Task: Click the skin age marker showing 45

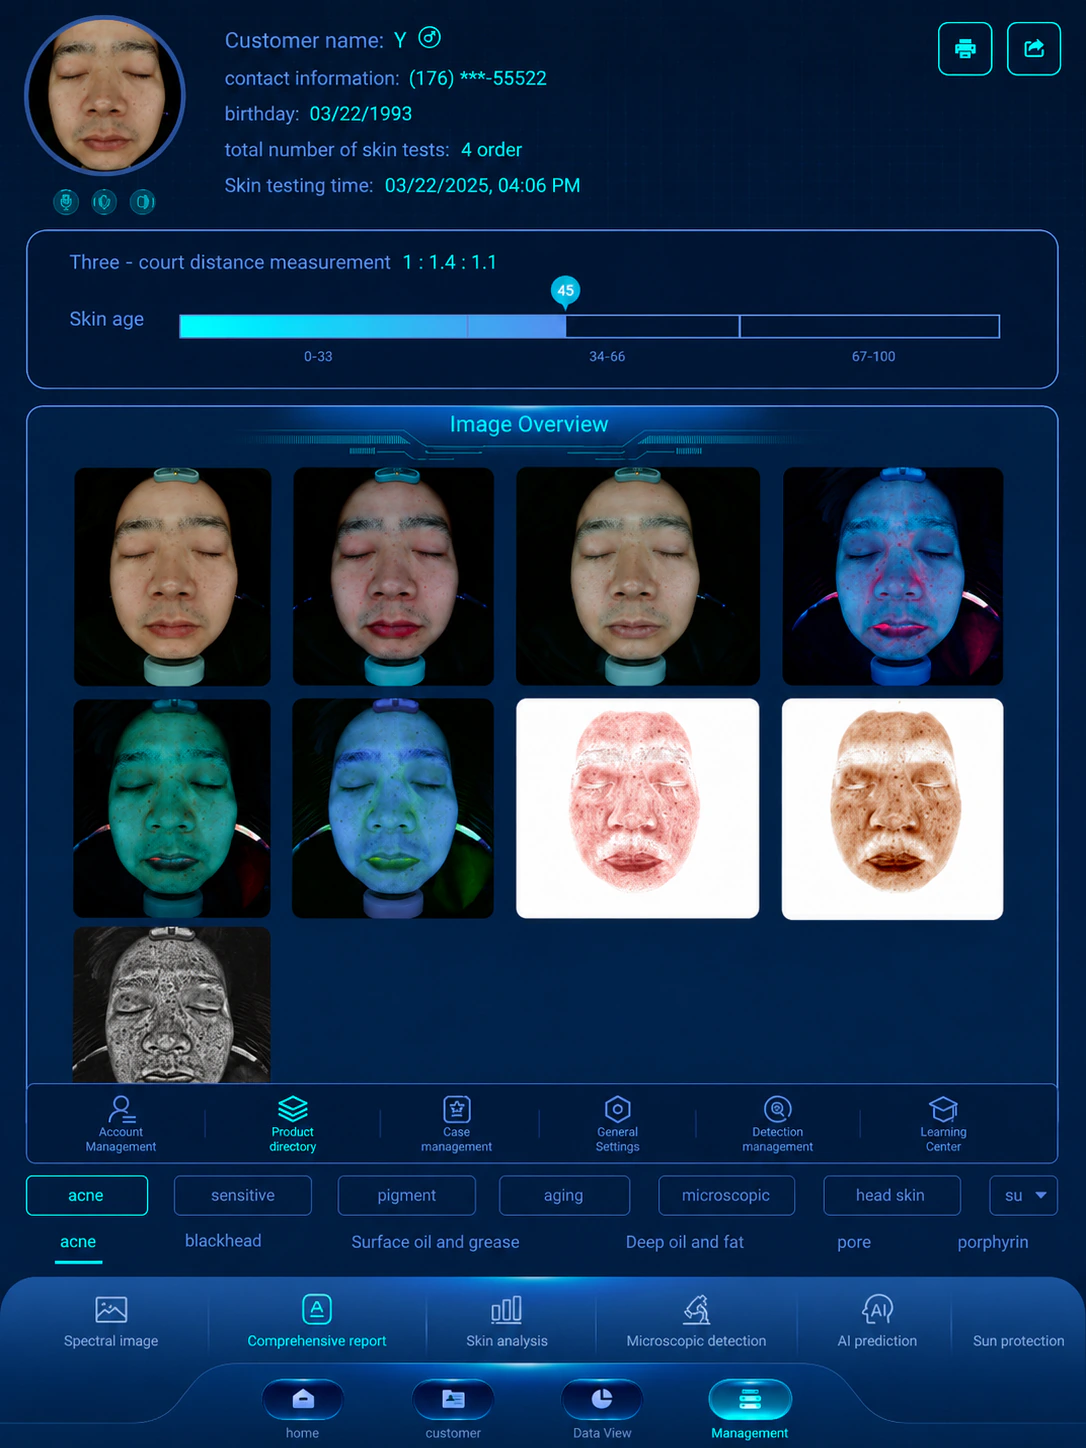Action: click(566, 291)
